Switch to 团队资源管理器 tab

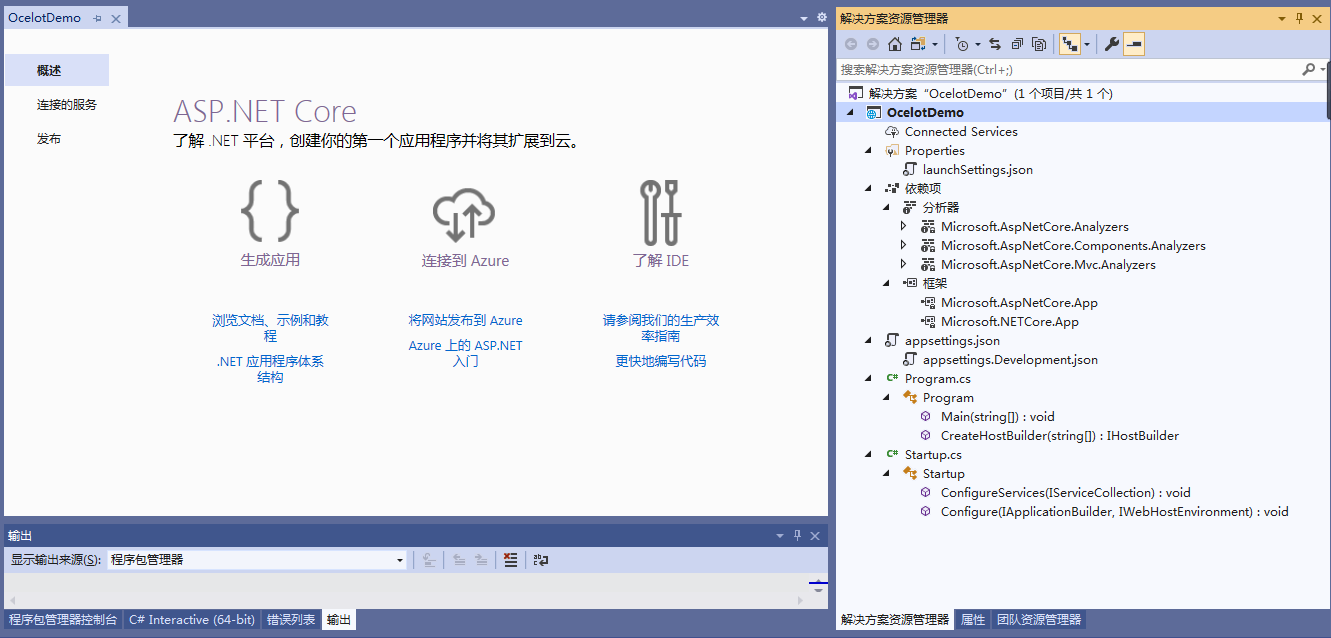pyautogui.click(x=1039, y=620)
